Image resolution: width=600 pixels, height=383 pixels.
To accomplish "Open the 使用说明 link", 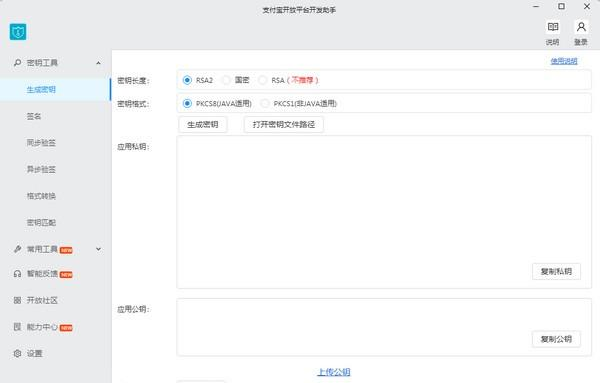I will [564, 61].
